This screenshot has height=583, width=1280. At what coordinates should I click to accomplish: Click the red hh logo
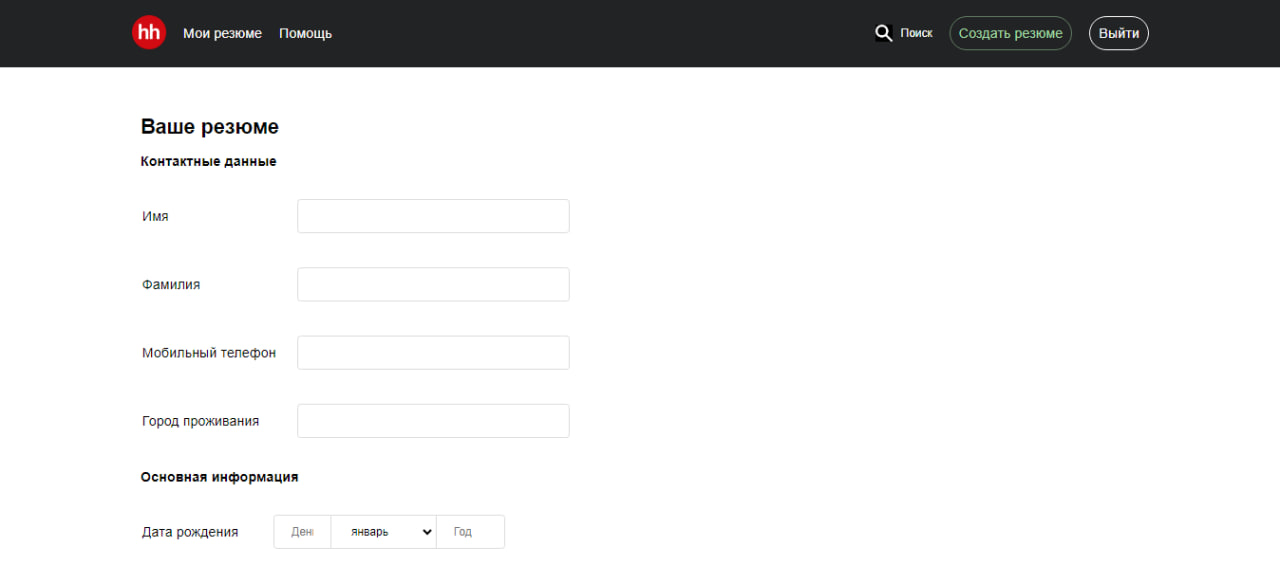click(149, 33)
